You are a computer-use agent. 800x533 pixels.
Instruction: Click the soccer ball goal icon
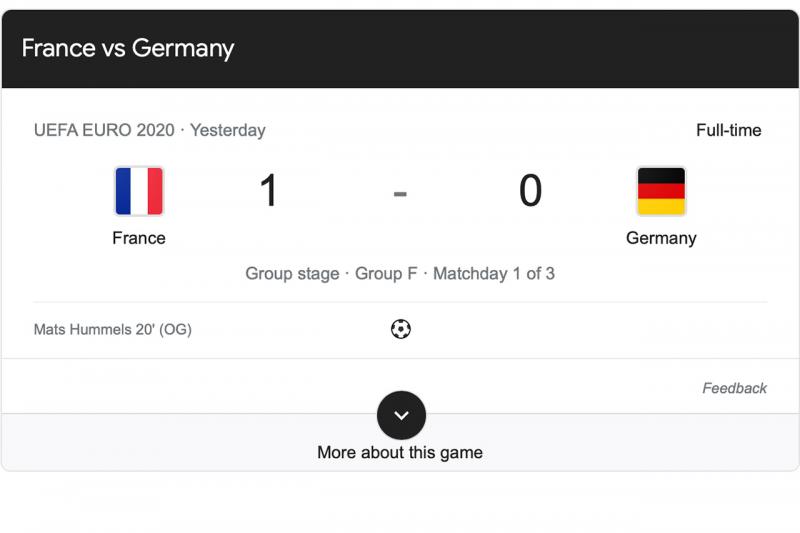(401, 329)
